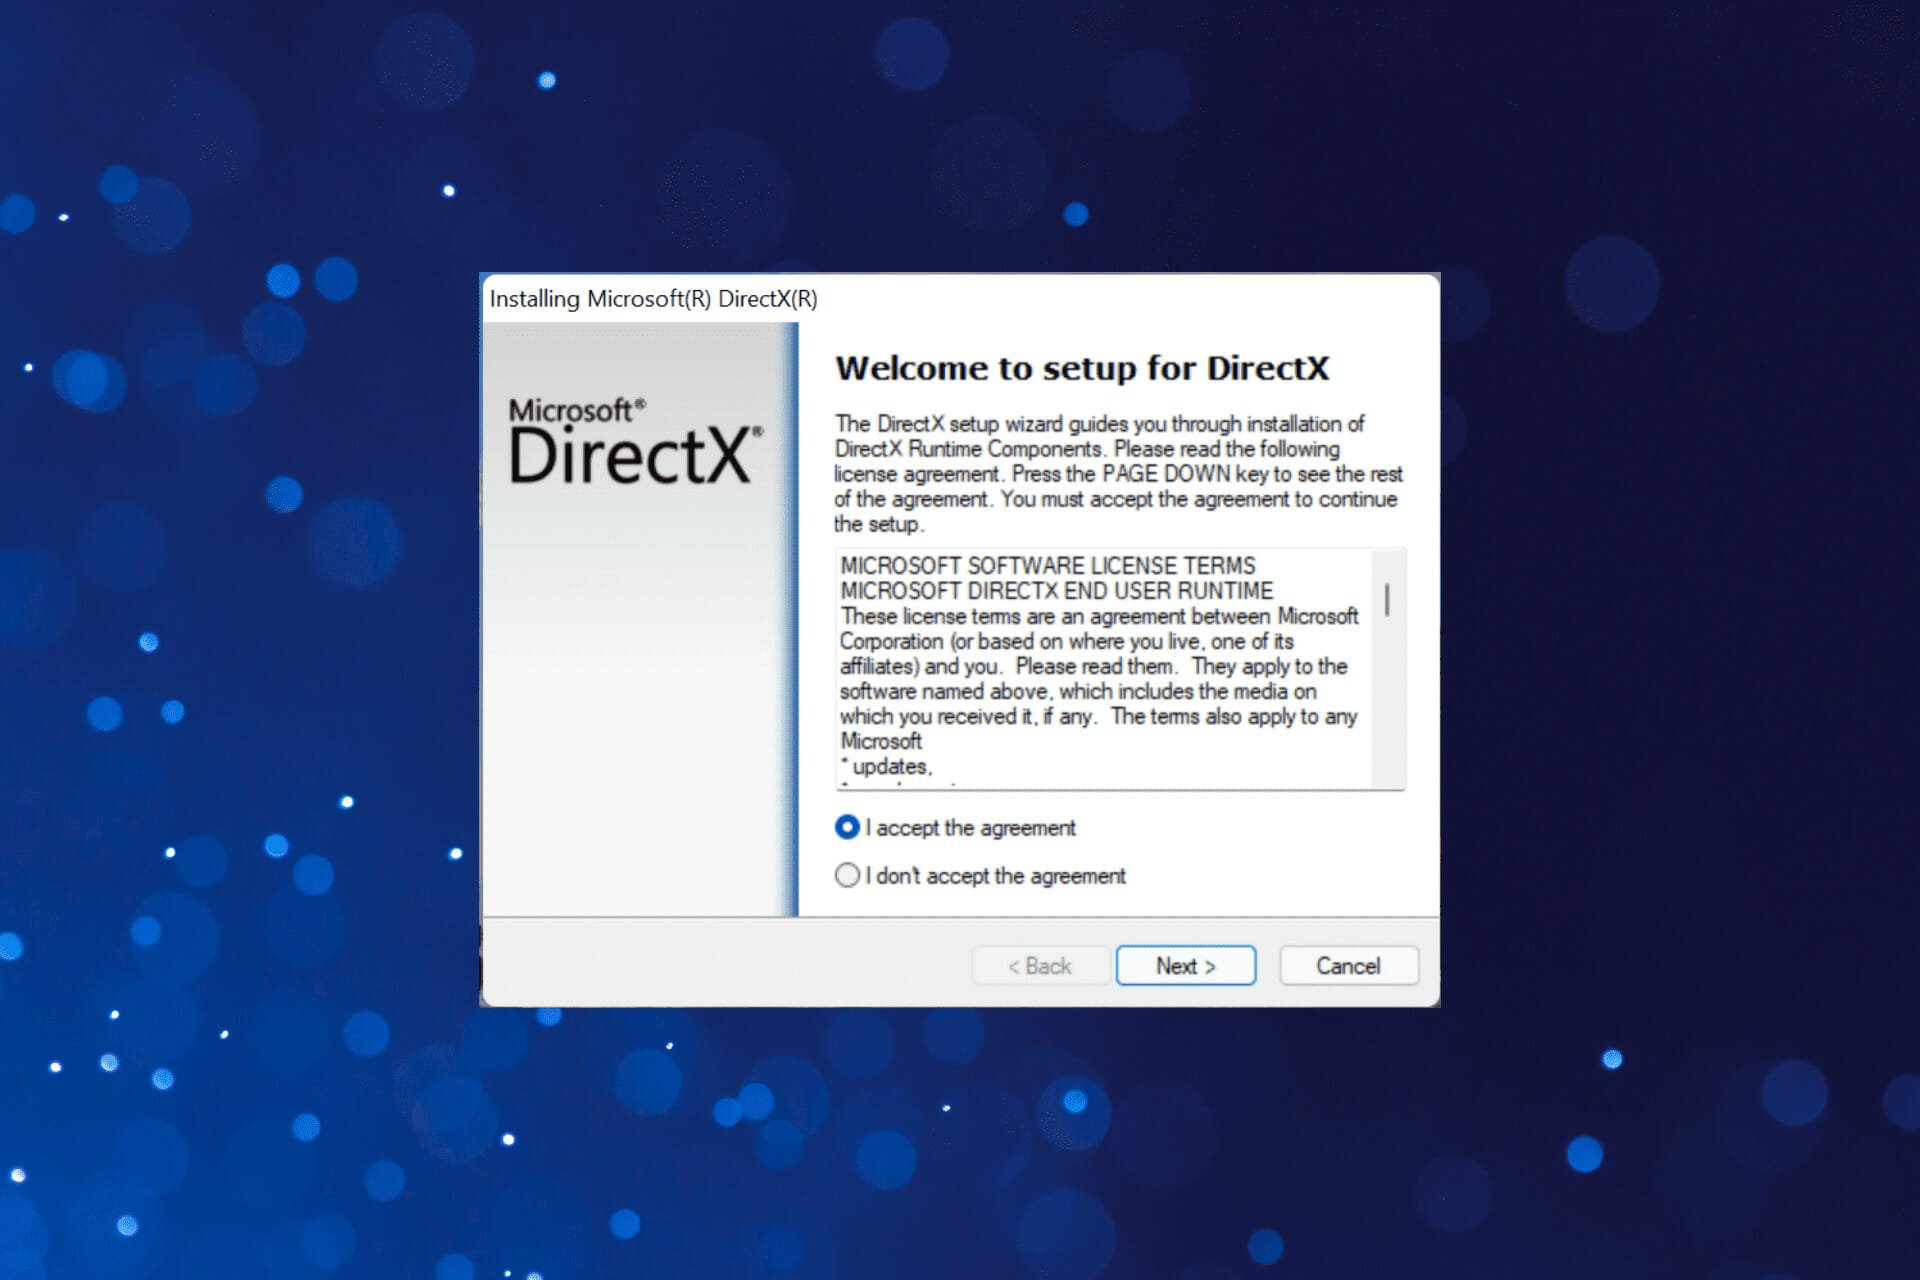1920x1280 pixels.
Task: Click the MICROSOFT SOFTWARE LICENSE TERMS heading
Action: pos(1049,564)
